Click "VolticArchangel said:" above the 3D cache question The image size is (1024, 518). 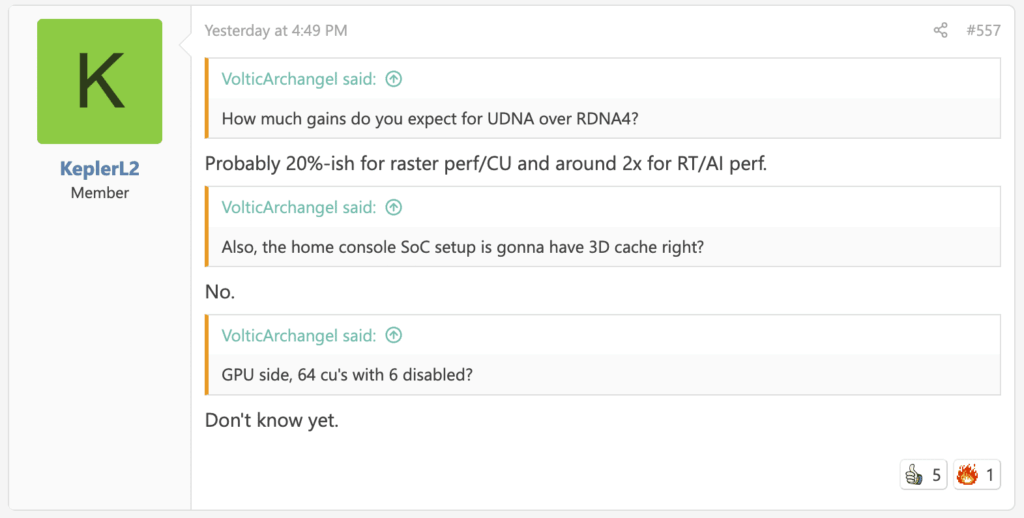(x=298, y=208)
